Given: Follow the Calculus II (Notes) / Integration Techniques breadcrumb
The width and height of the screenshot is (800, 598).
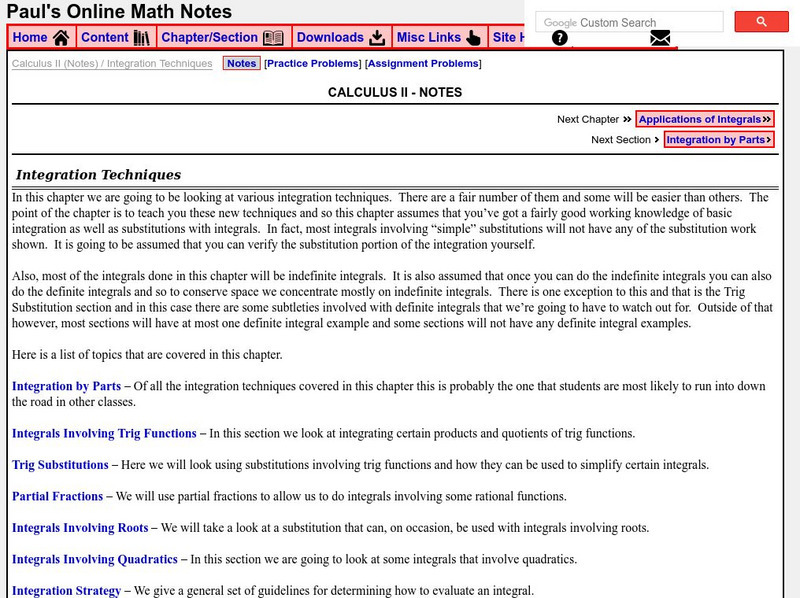Looking at the screenshot, I should pyautogui.click(x=112, y=63).
